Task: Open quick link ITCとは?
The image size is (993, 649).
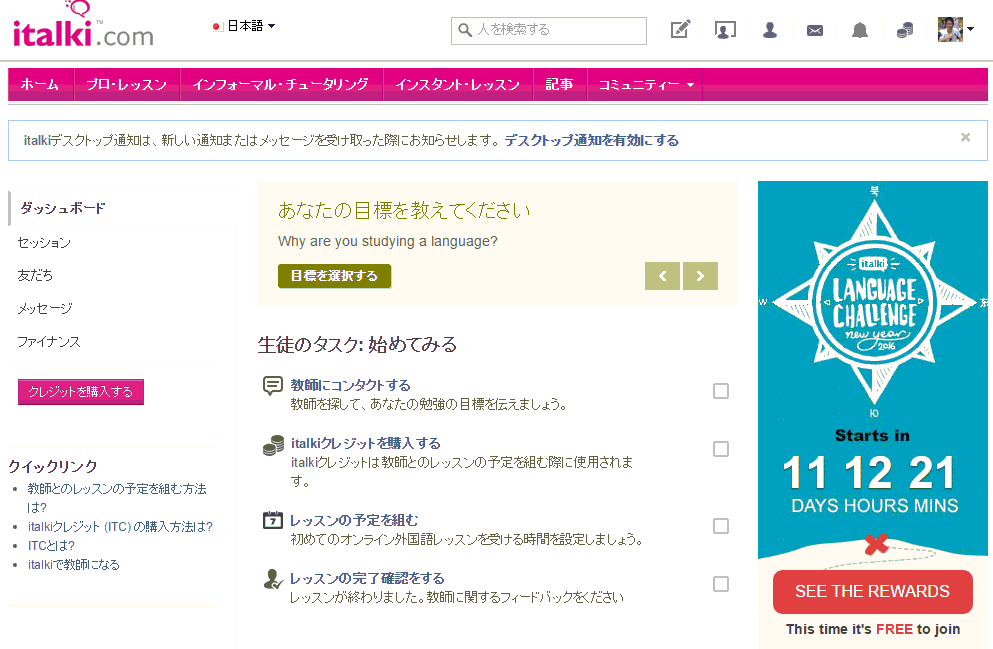Action: pyautogui.click(x=51, y=546)
